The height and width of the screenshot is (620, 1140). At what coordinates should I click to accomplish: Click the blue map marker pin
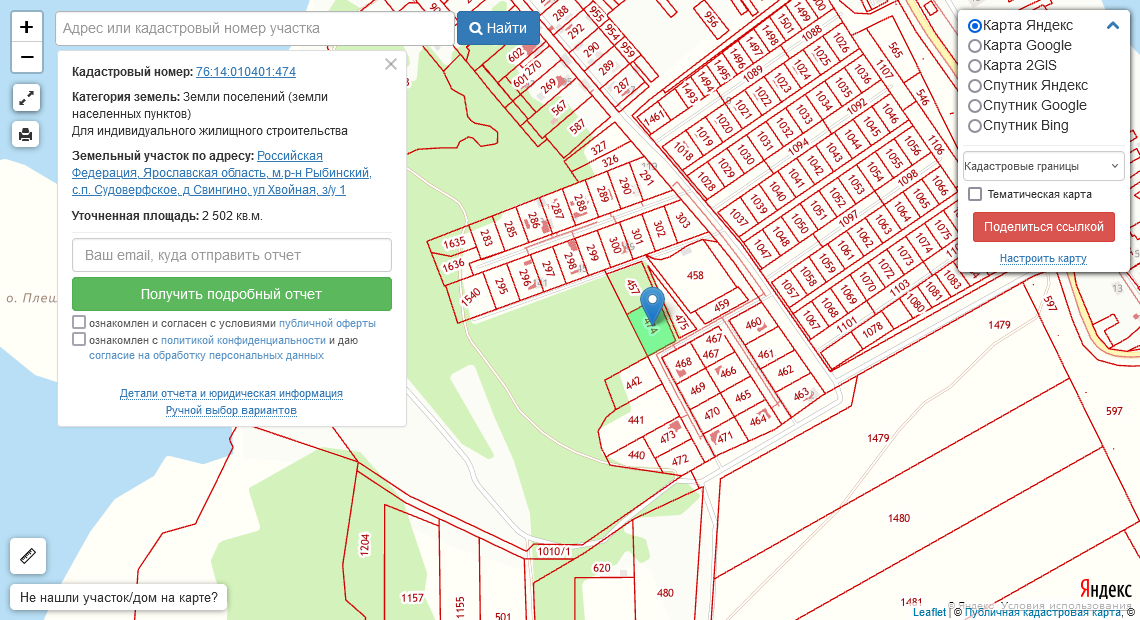click(652, 305)
